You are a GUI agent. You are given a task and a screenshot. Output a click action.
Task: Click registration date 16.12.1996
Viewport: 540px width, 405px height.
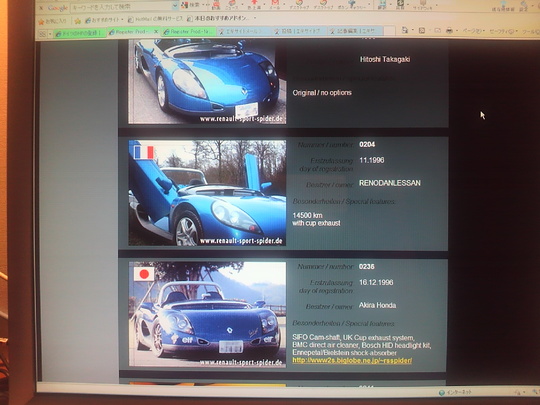coord(376,282)
